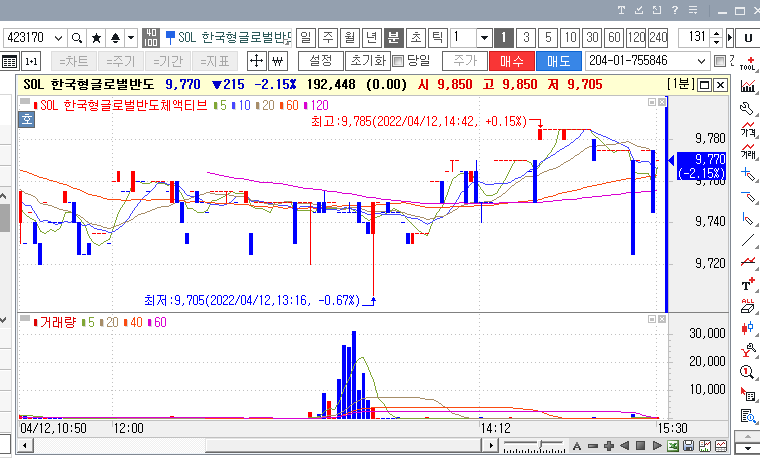Select the cursor data table tool
Image resolution: width=760 pixels, height=459 pixels.
[x=747, y=395]
